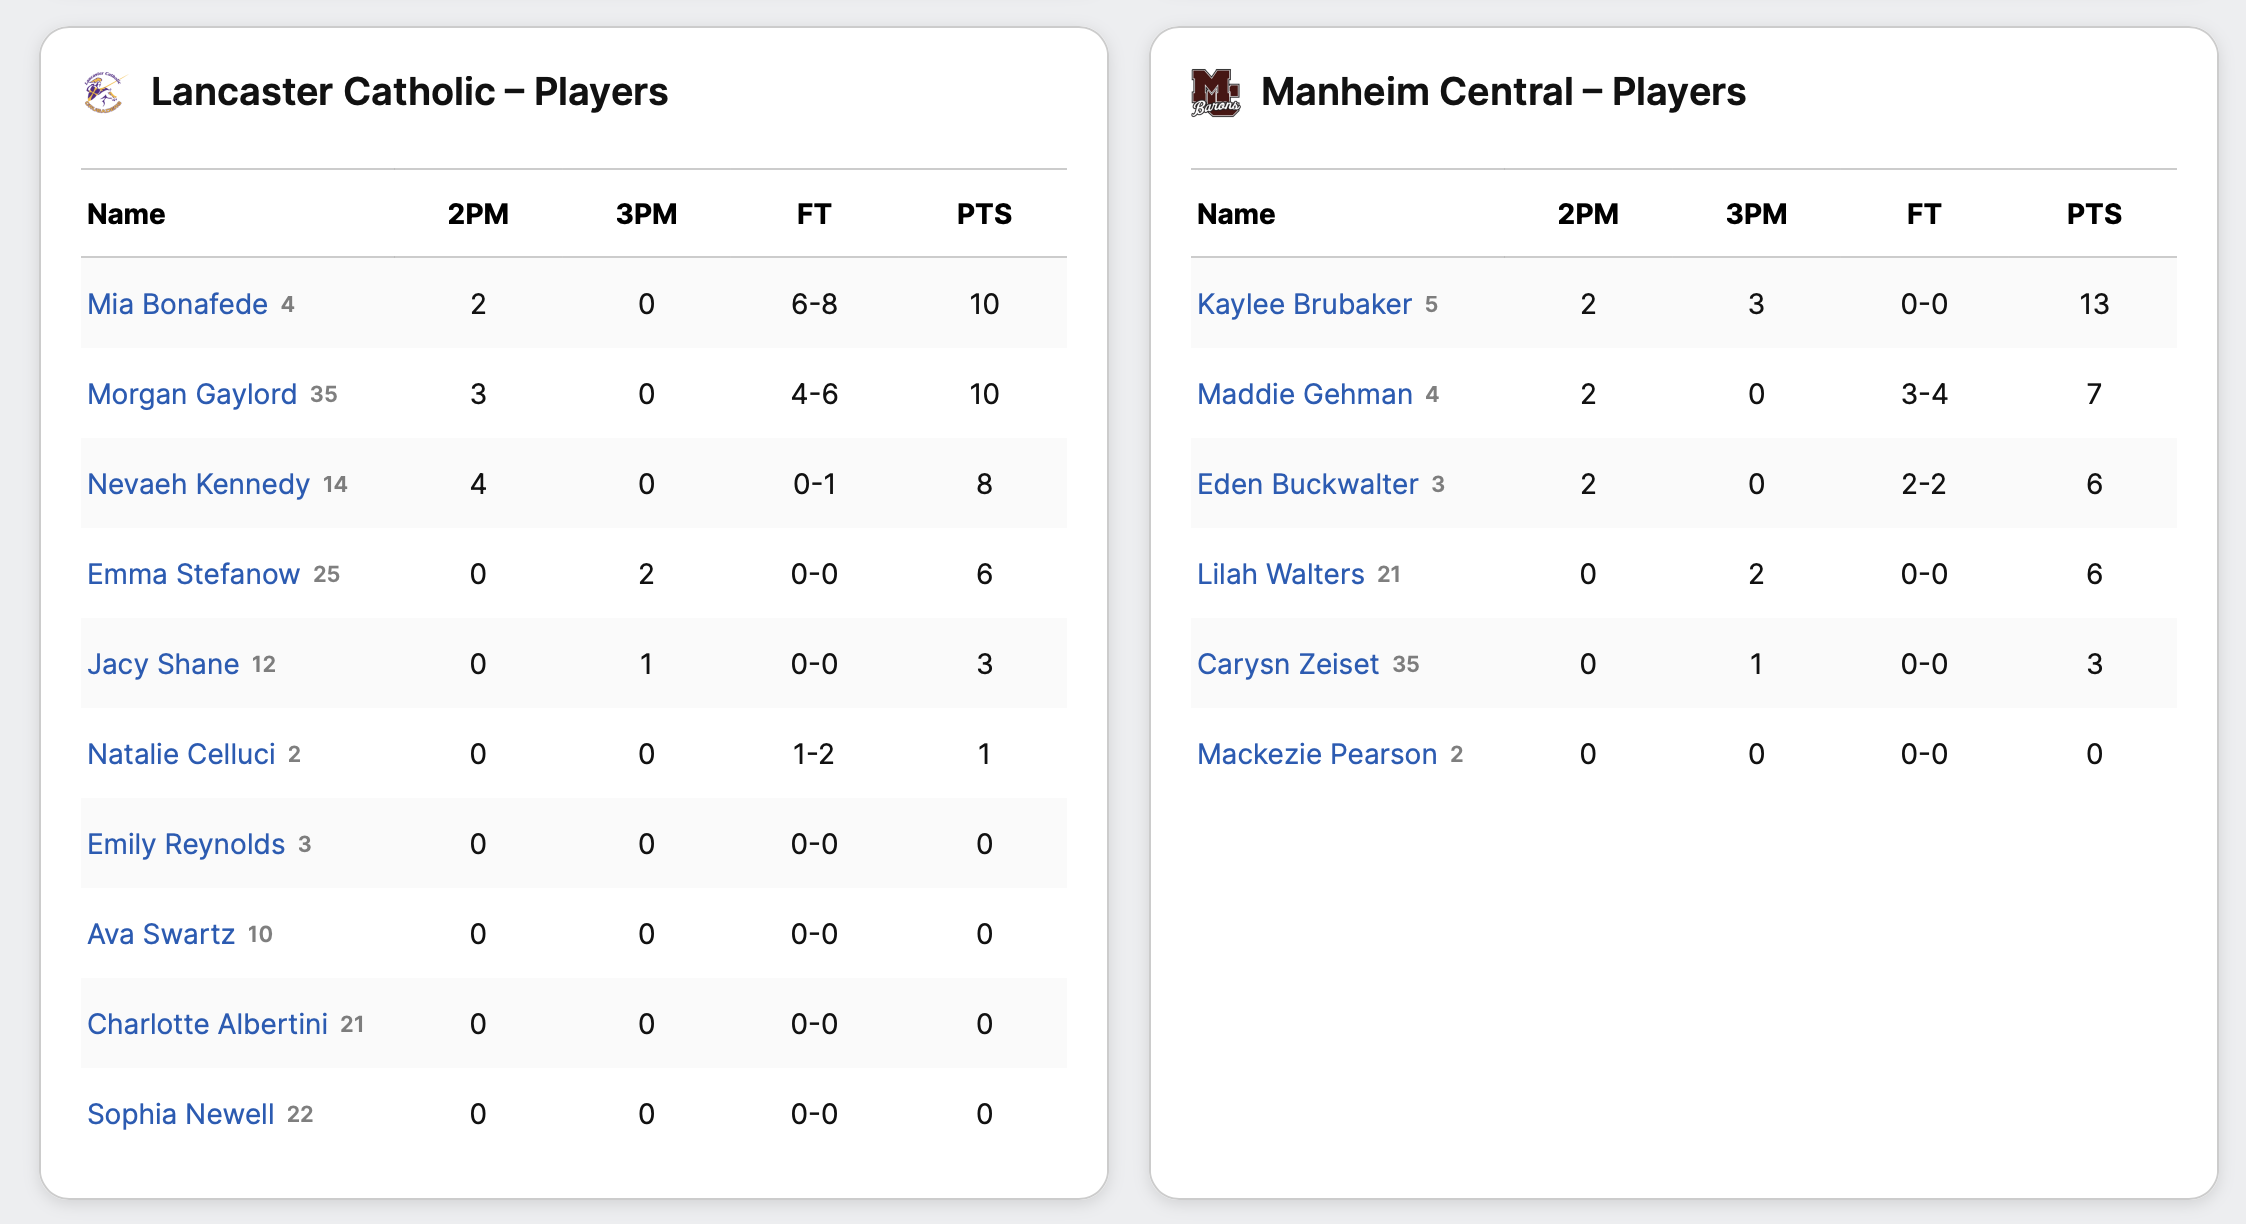
Task: Select the Sophia Newell link
Action: click(180, 1114)
